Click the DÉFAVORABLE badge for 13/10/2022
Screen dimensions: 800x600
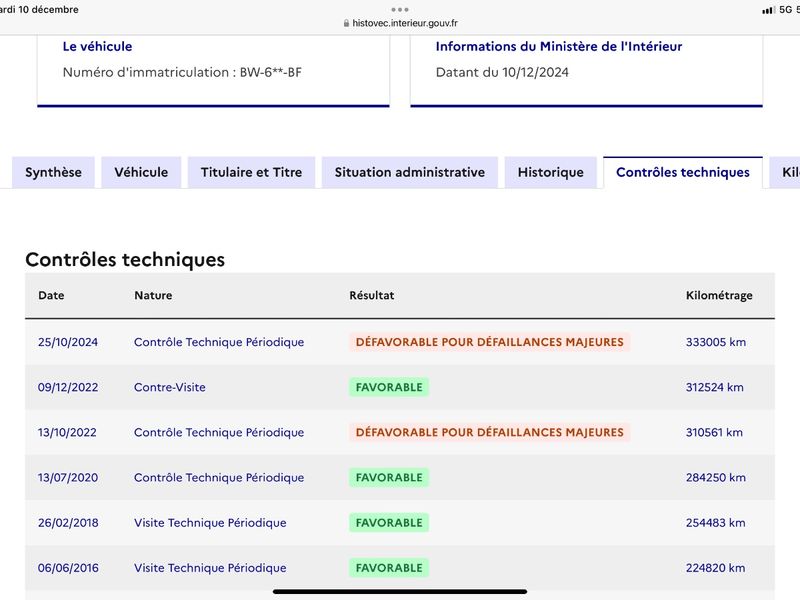point(489,432)
